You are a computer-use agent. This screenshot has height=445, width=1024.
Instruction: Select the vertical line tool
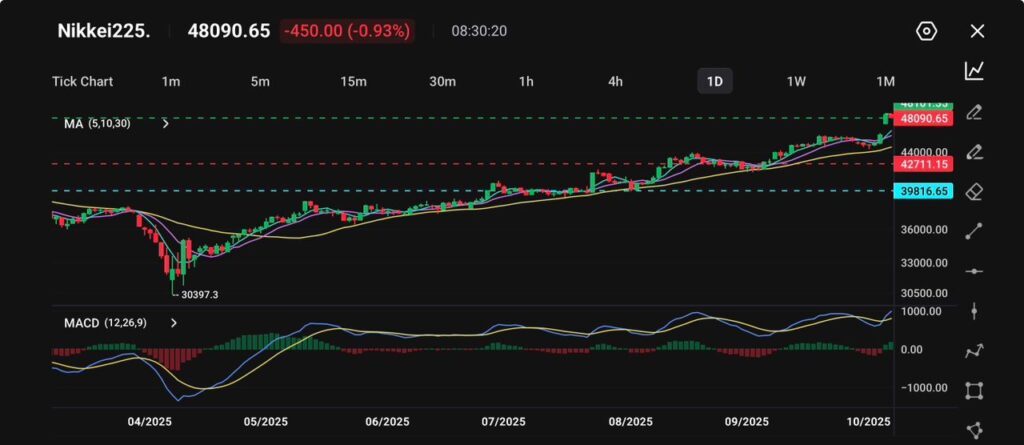tap(974, 311)
